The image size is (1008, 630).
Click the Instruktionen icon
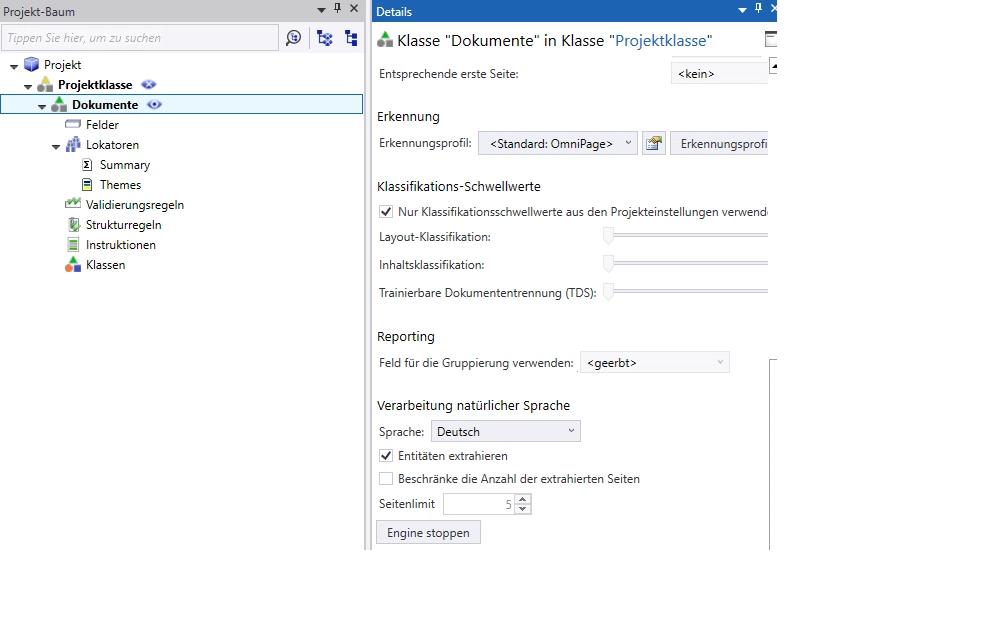click(x=72, y=245)
